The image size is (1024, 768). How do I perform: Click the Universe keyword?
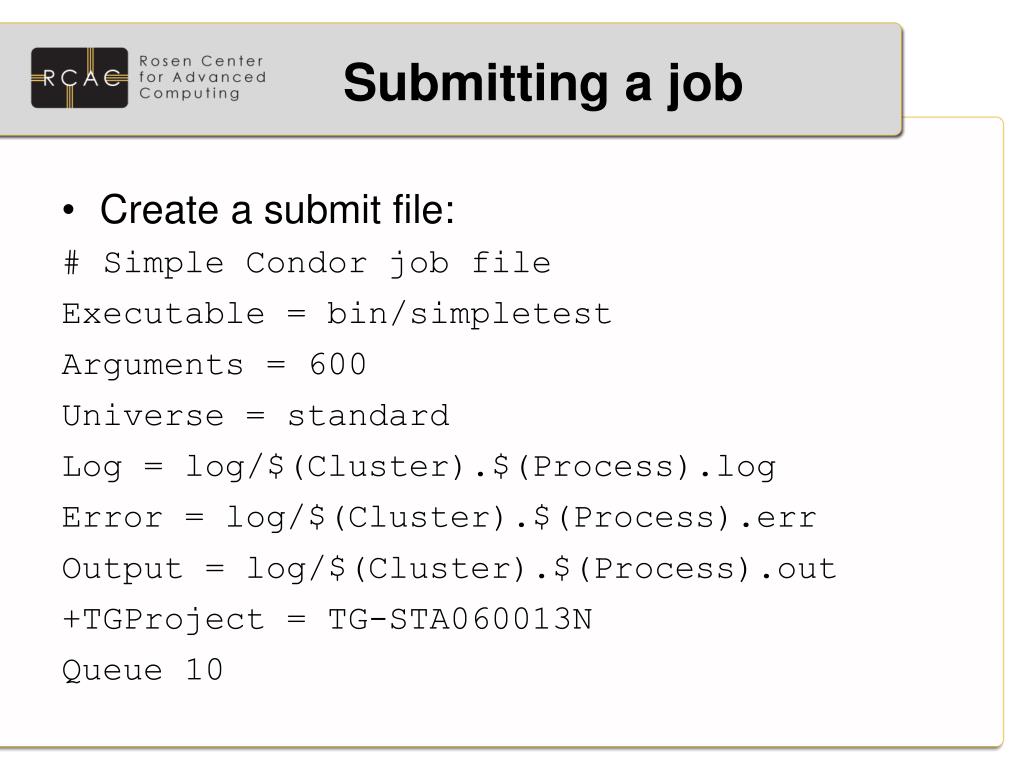pyautogui.click(x=143, y=416)
